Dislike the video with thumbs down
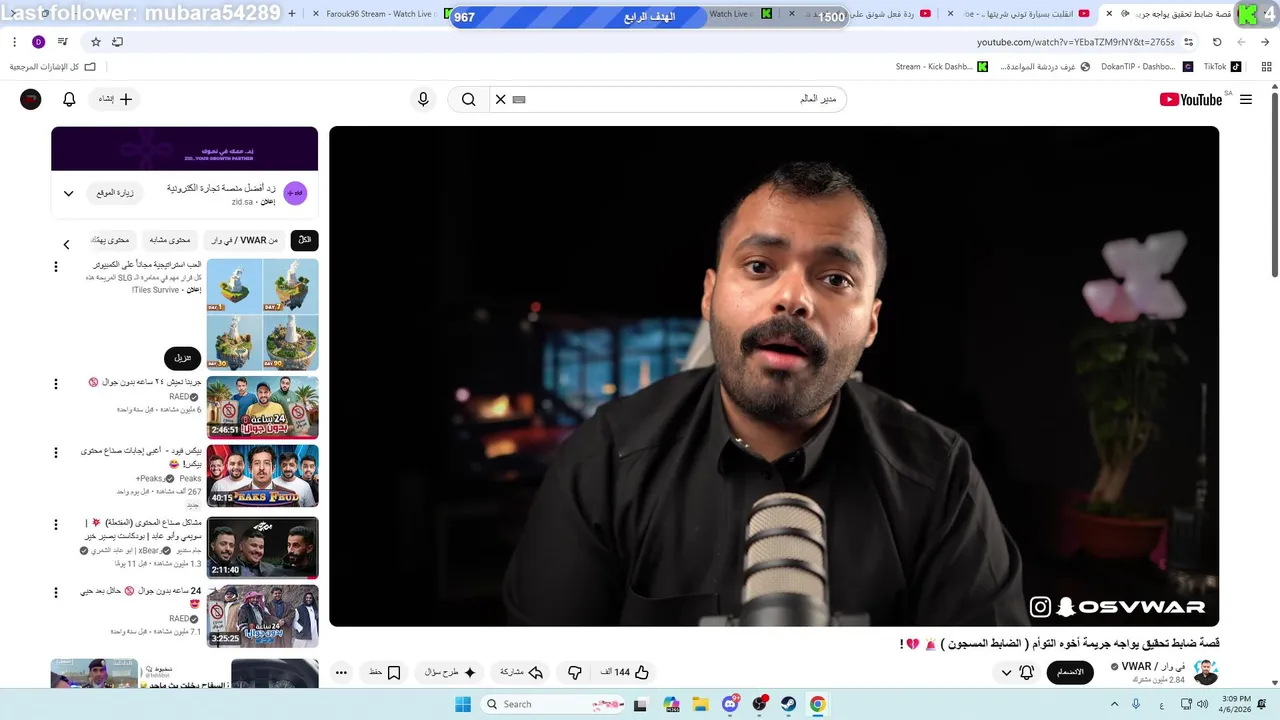The image size is (1280, 720). (574, 673)
